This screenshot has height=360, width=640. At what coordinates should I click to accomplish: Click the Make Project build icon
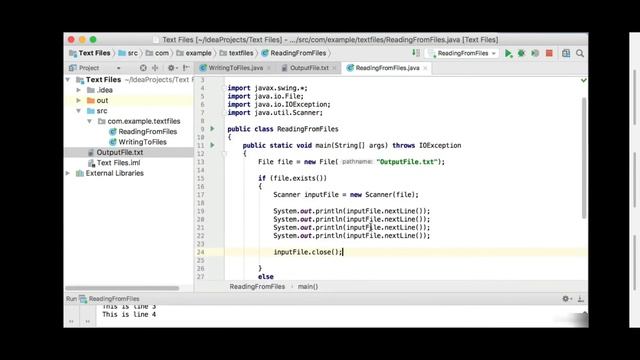pos(416,53)
